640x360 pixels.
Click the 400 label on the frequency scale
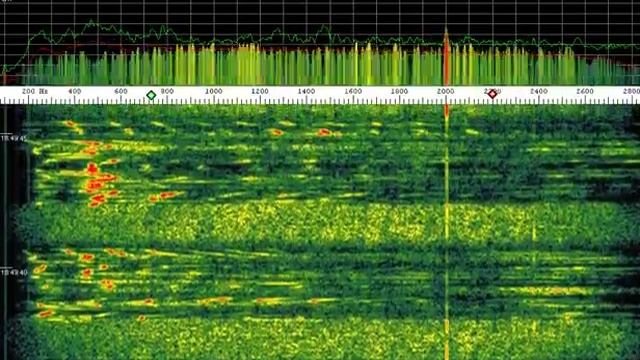pyautogui.click(x=74, y=91)
